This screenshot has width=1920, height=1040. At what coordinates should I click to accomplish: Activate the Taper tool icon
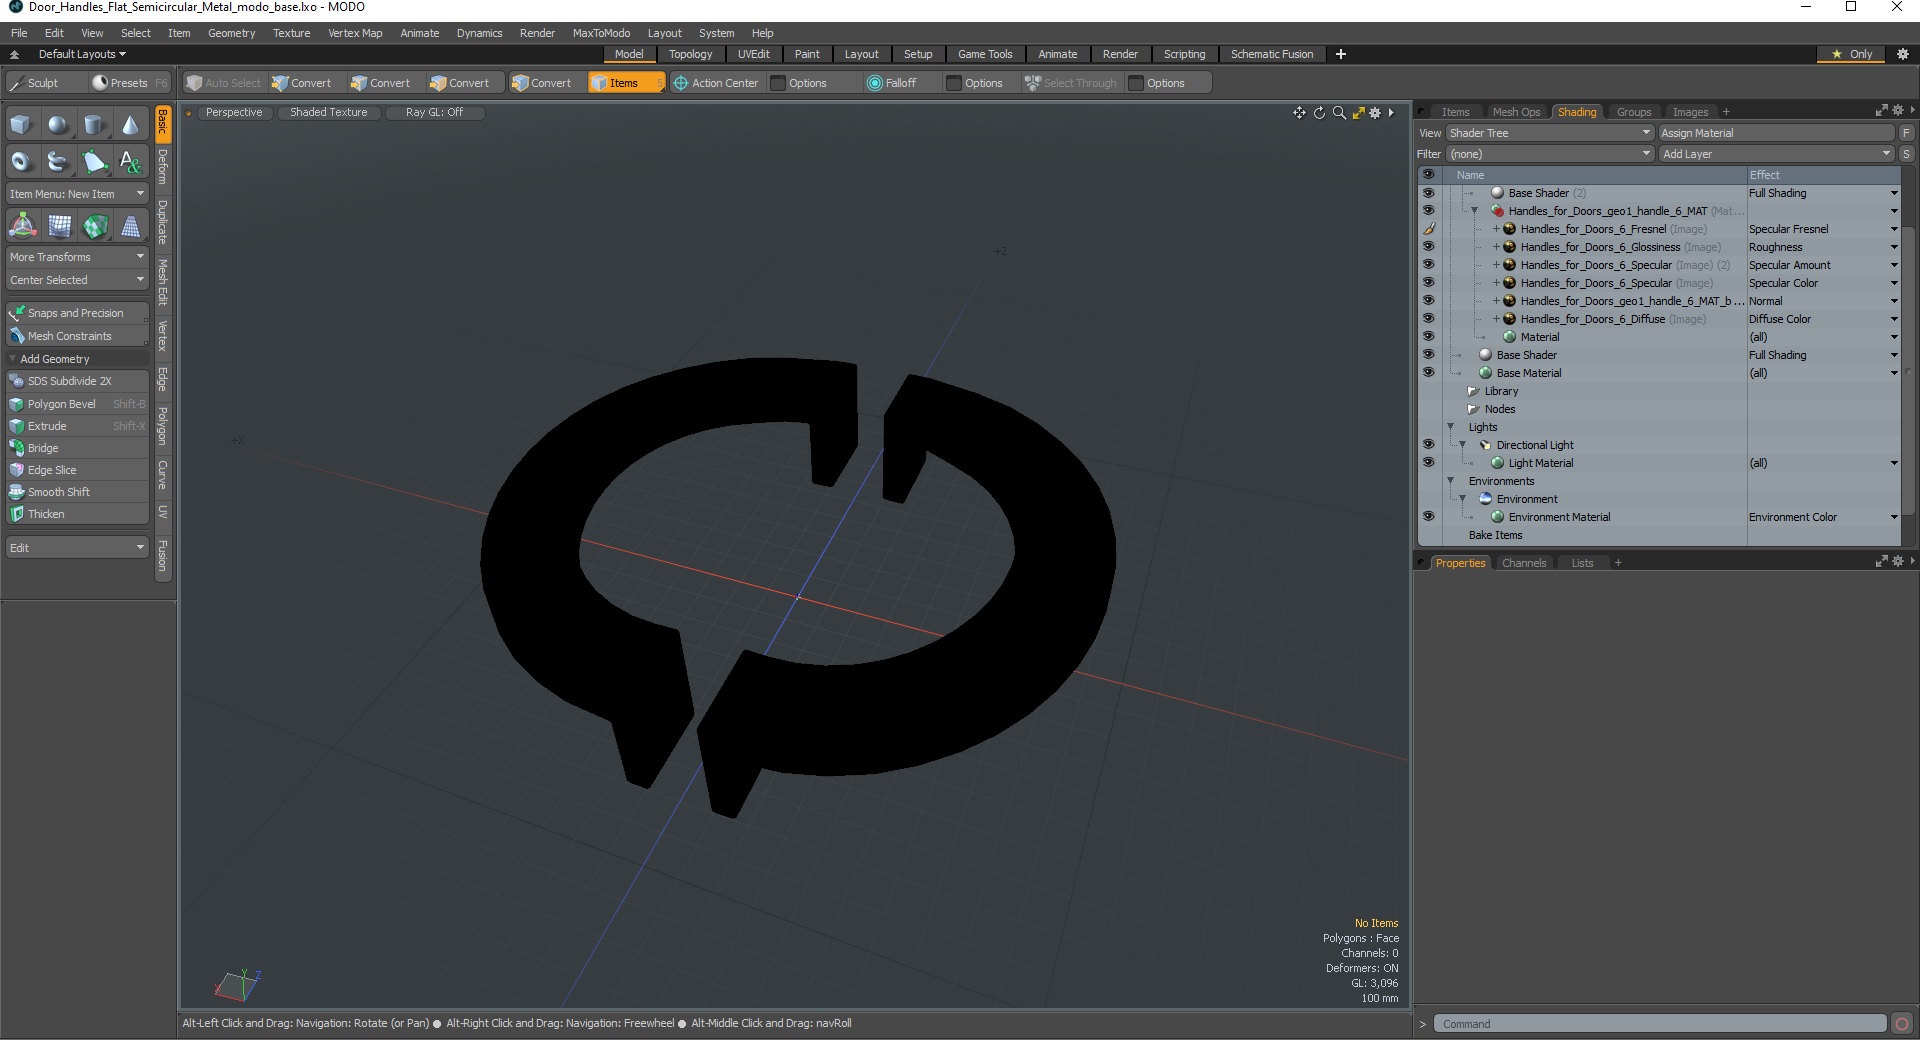click(x=130, y=226)
